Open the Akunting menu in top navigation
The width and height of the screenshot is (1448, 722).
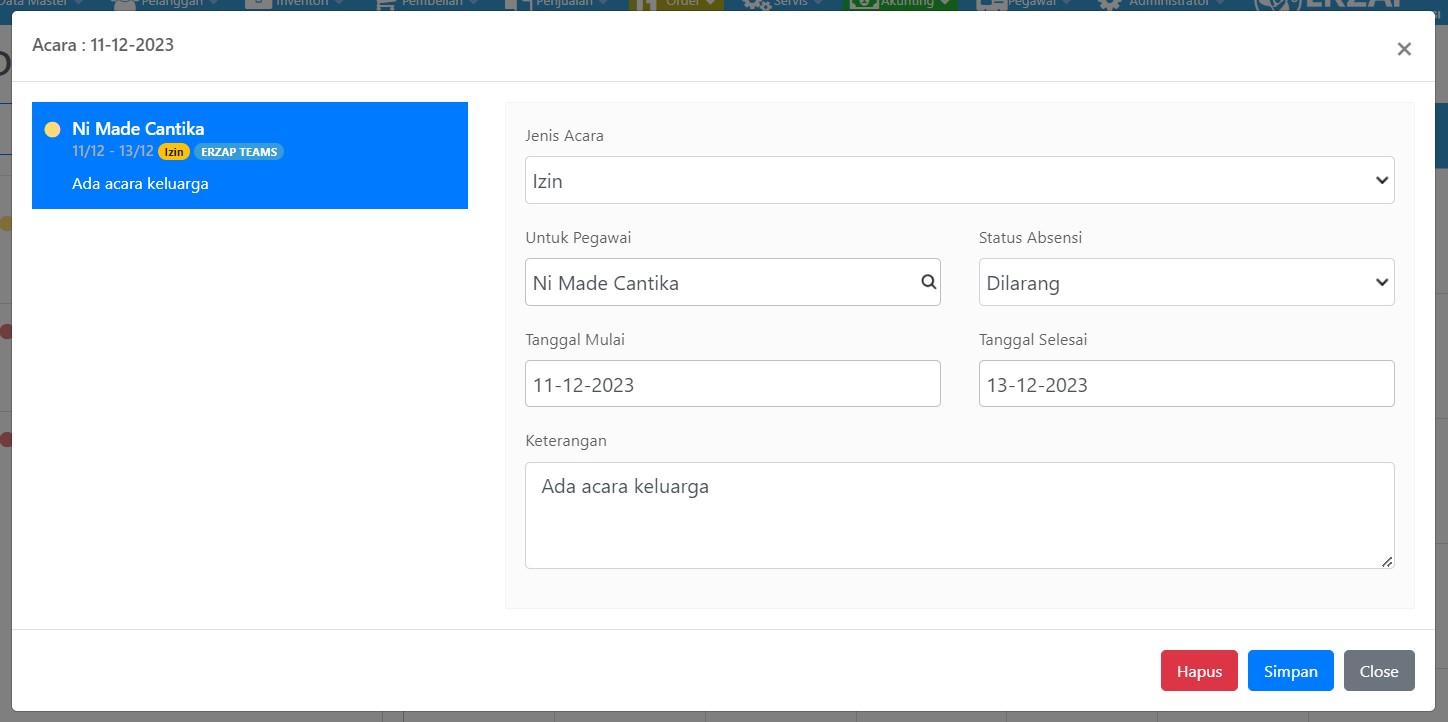[902, 4]
